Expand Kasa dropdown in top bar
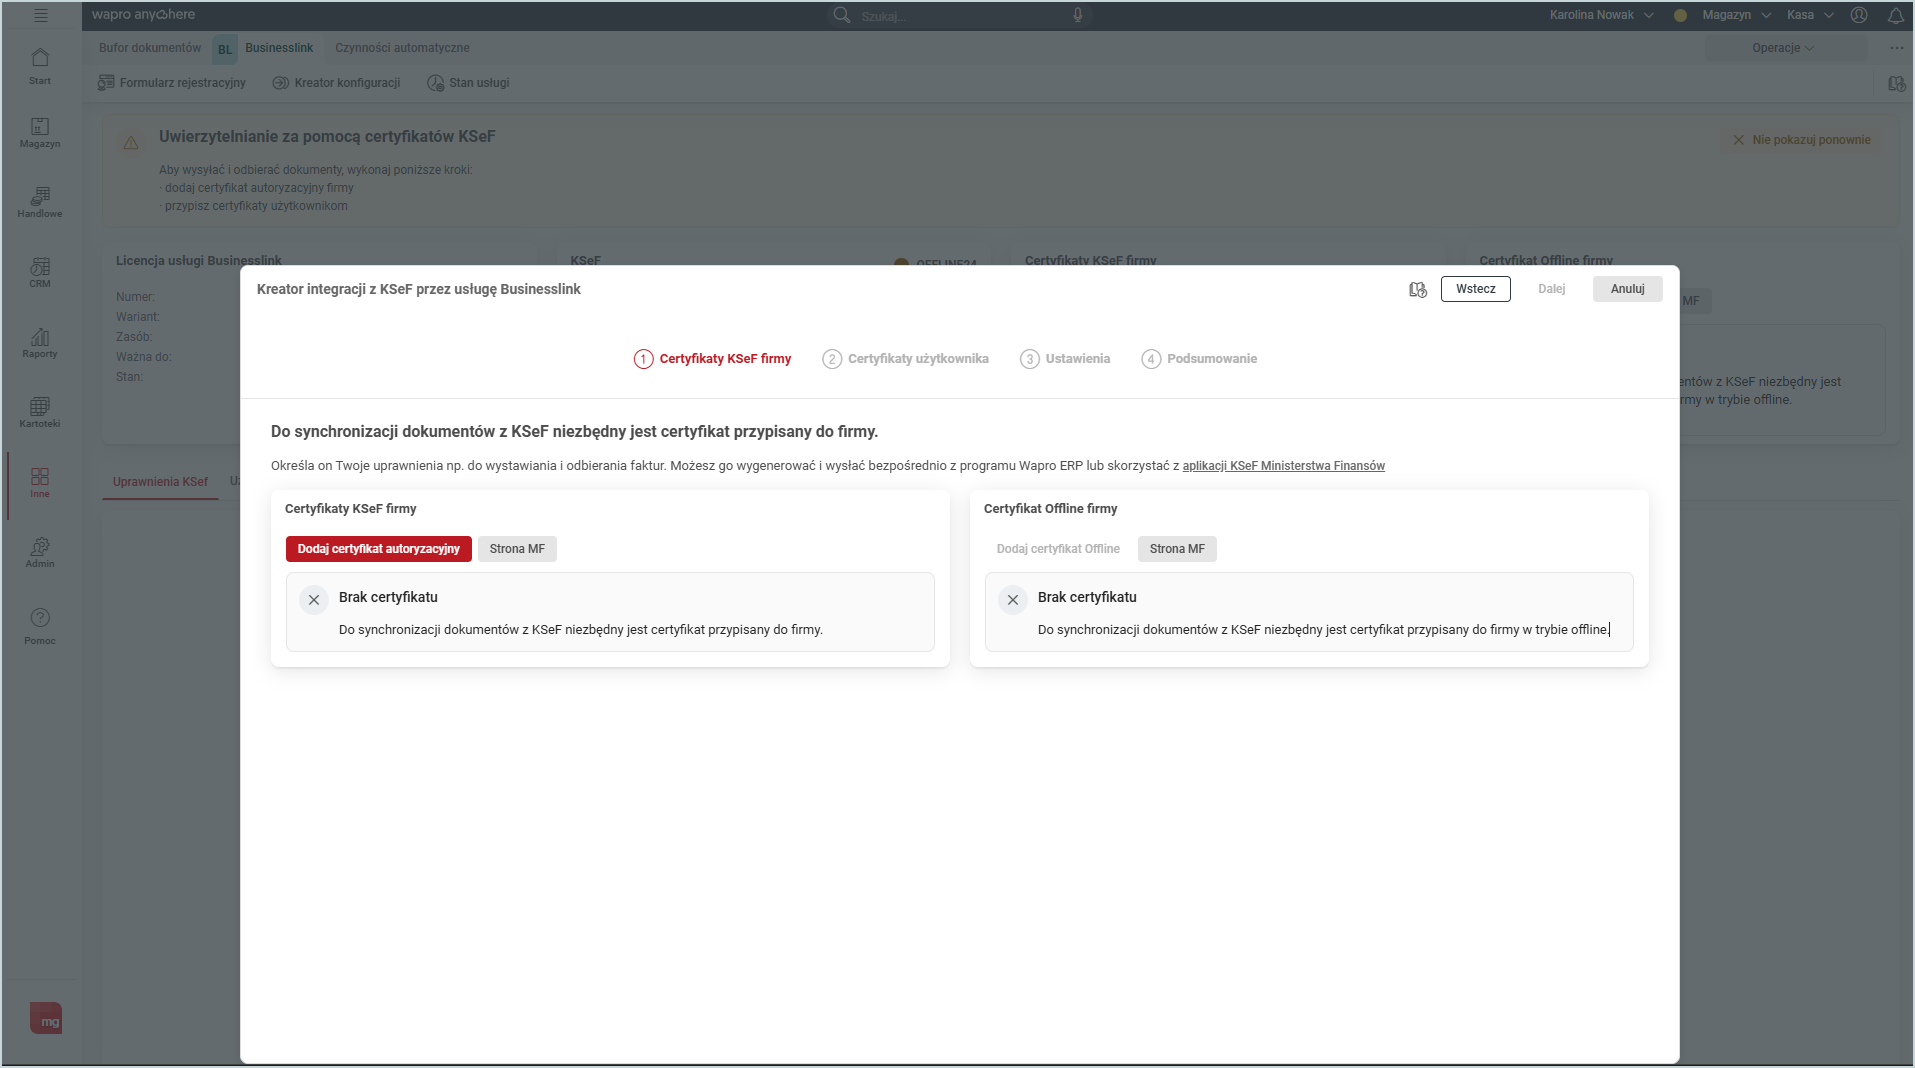 1810,15
